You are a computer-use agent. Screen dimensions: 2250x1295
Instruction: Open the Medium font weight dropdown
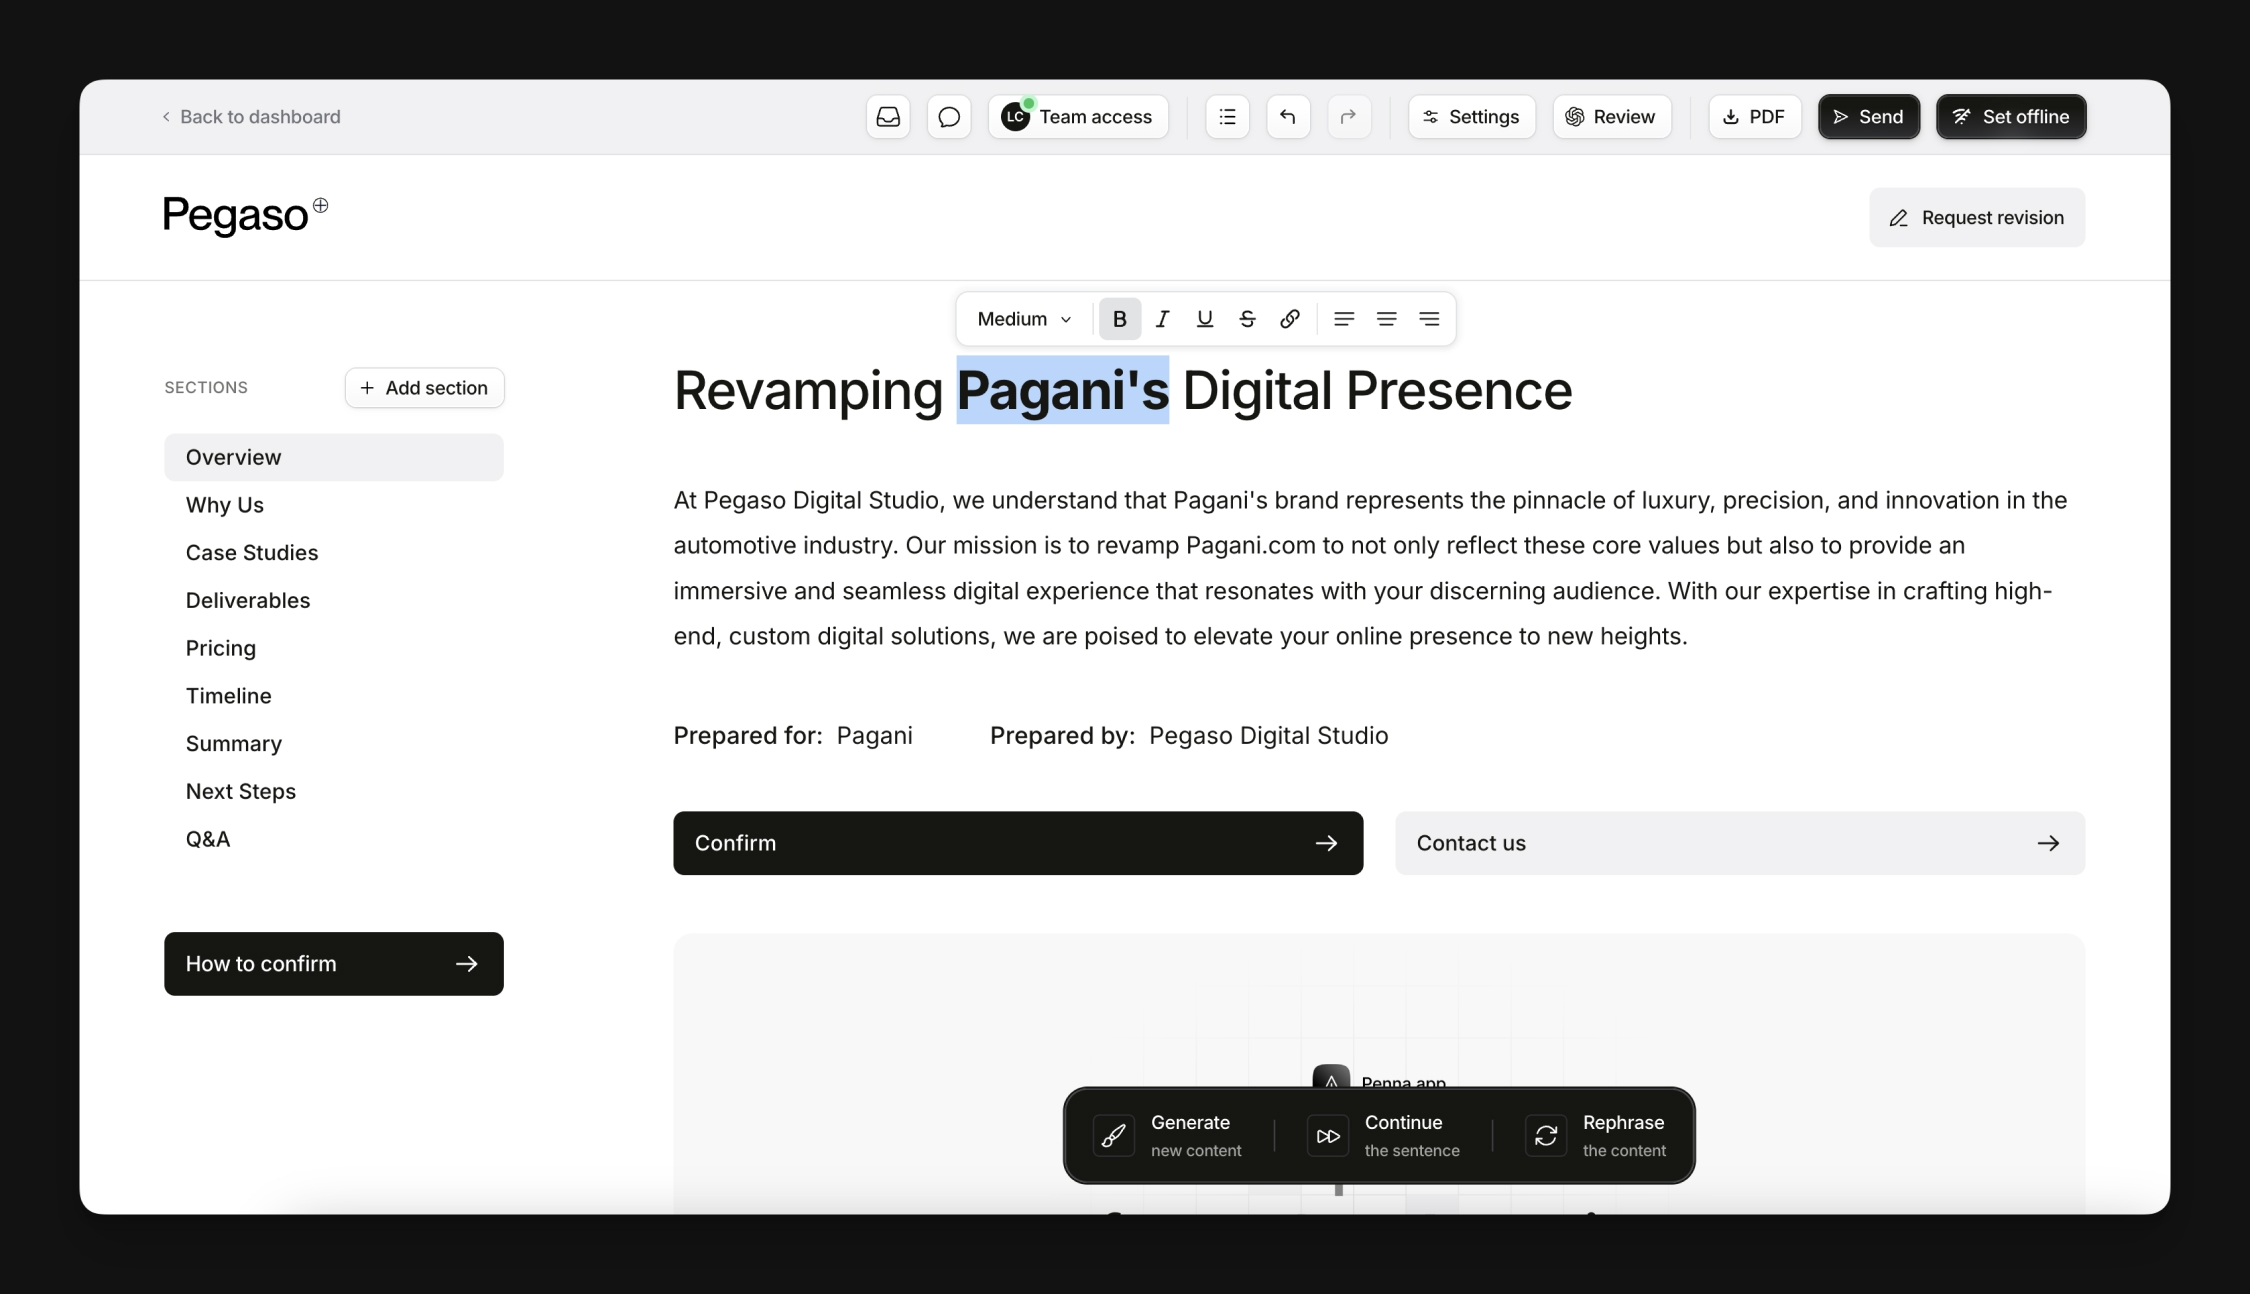pos(1024,319)
